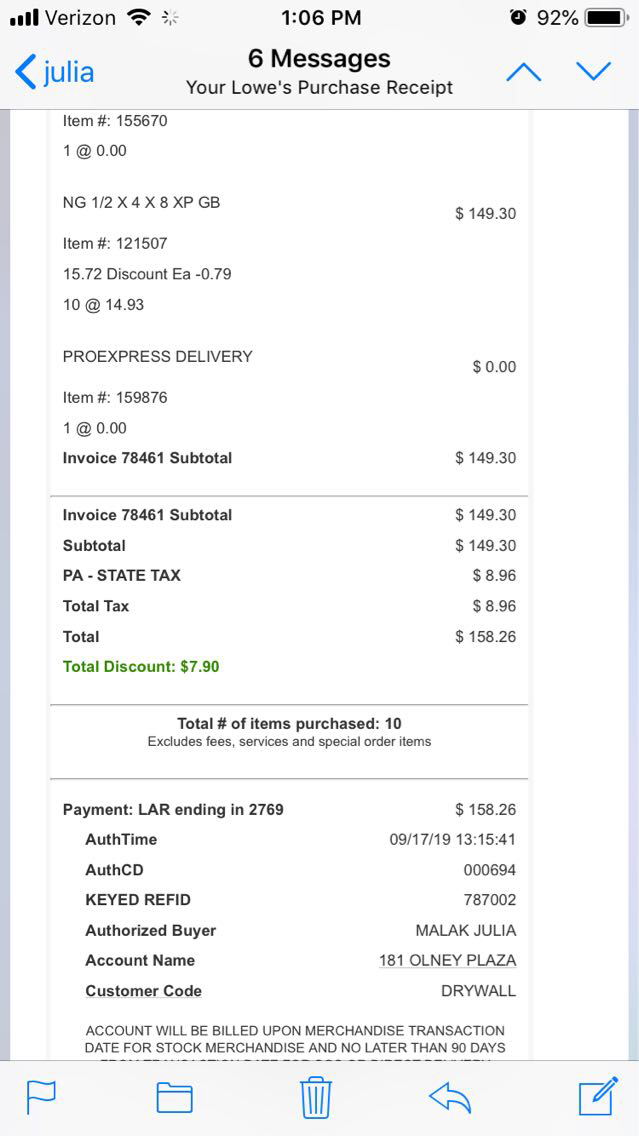Go to previous message with up arrow
The height and width of the screenshot is (1136, 639).
524,72
